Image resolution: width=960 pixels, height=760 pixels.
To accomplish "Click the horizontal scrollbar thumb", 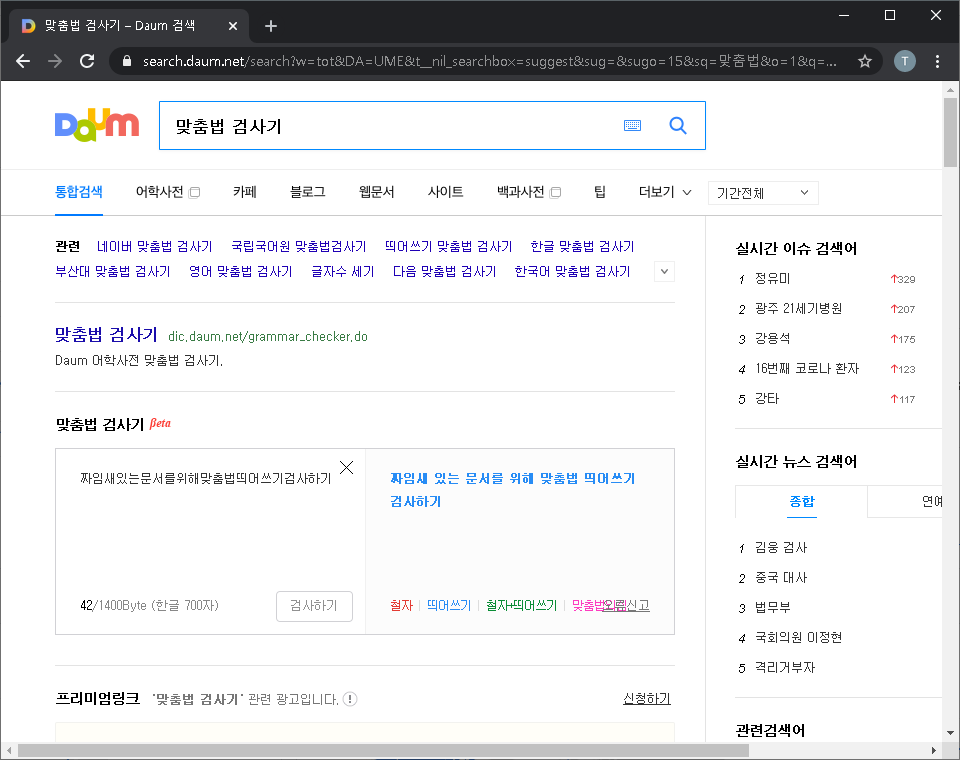I will click(383, 750).
